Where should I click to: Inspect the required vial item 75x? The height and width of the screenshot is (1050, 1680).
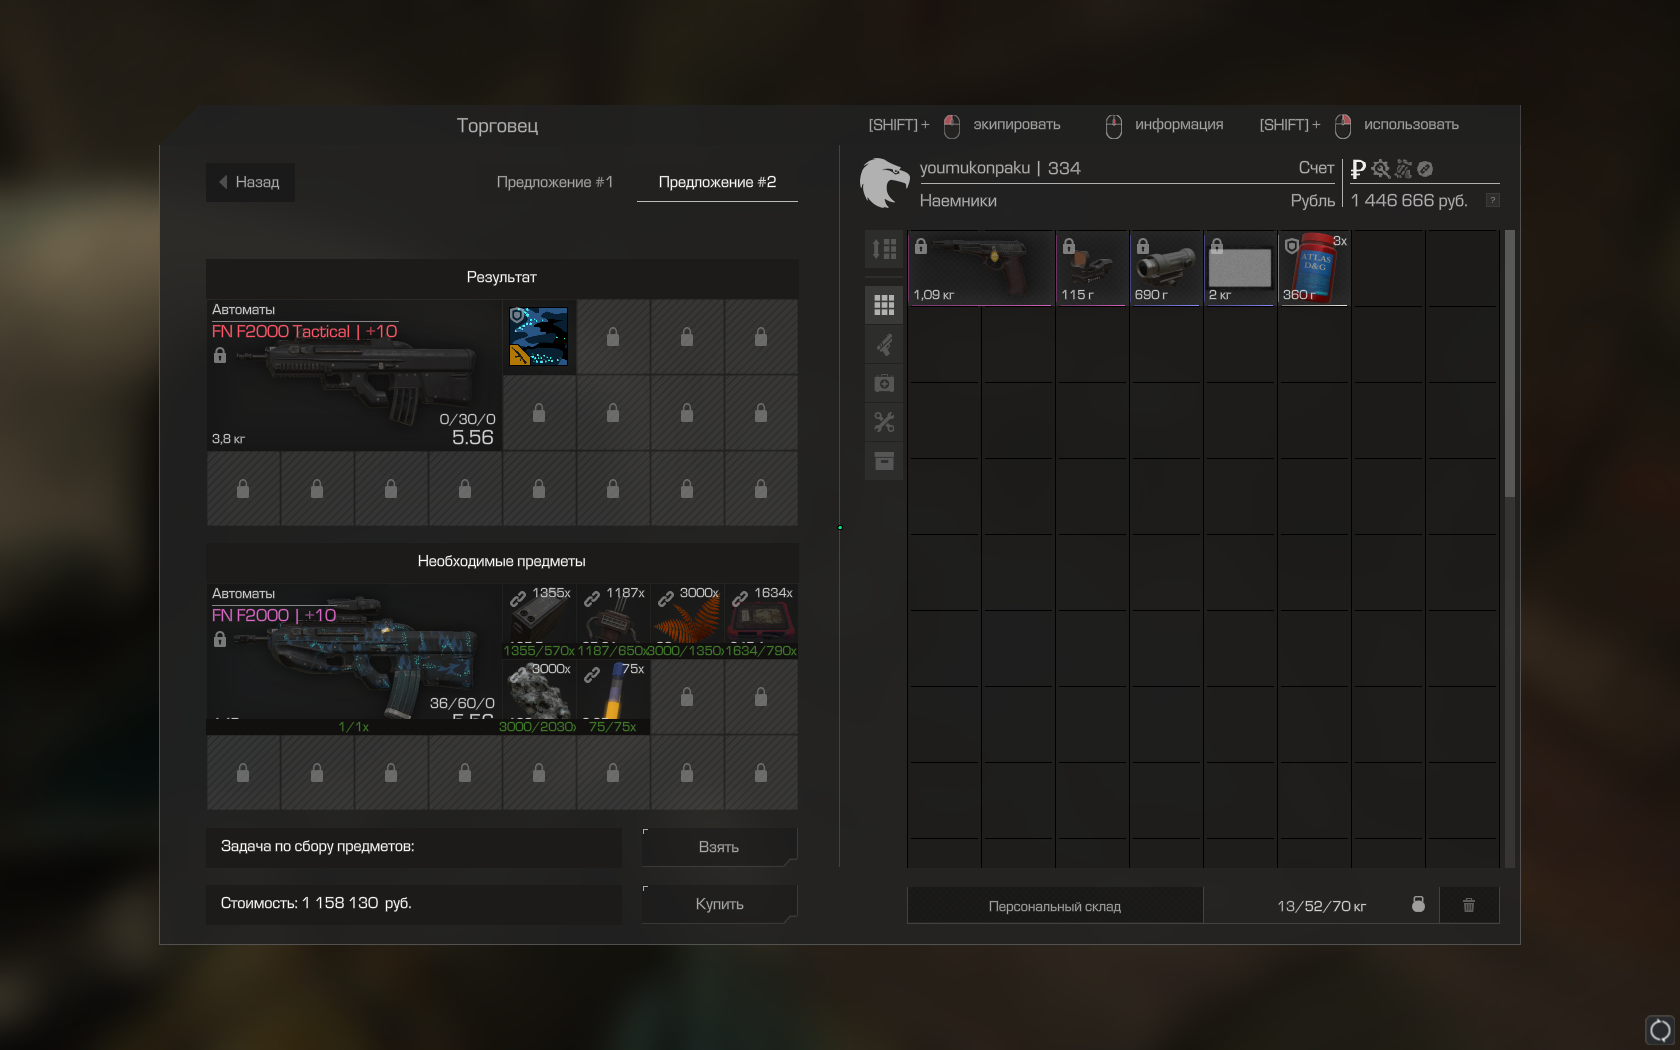coord(613,697)
